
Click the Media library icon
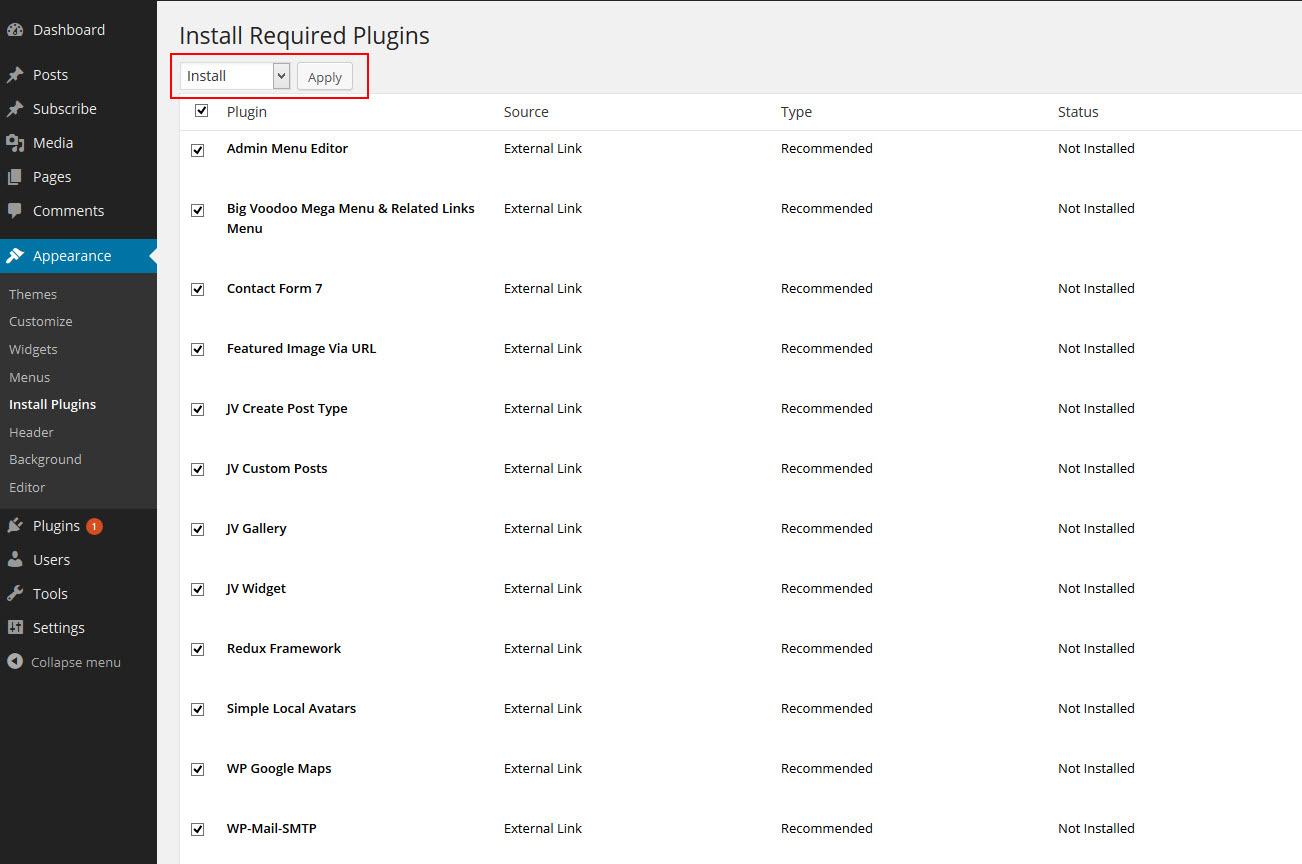(x=15, y=143)
